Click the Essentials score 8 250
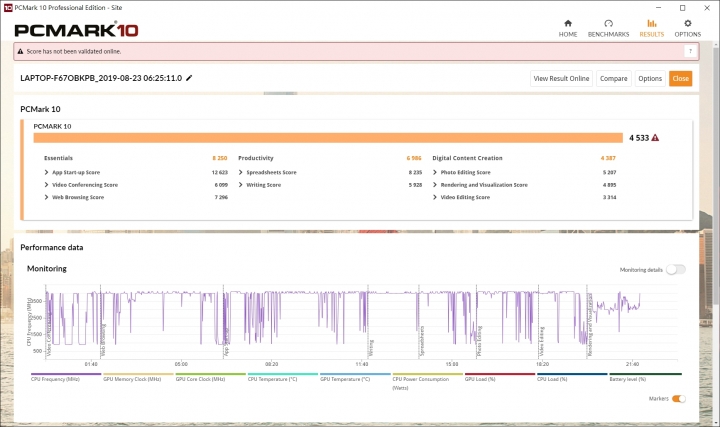 [x=219, y=158]
